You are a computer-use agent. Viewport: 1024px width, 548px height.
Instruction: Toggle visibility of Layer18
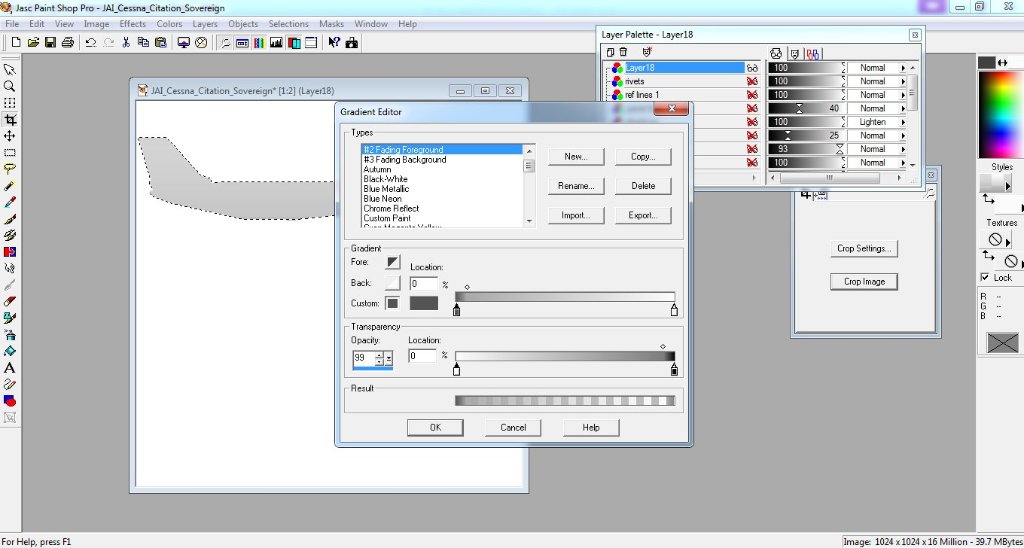(x=752, y=68)
